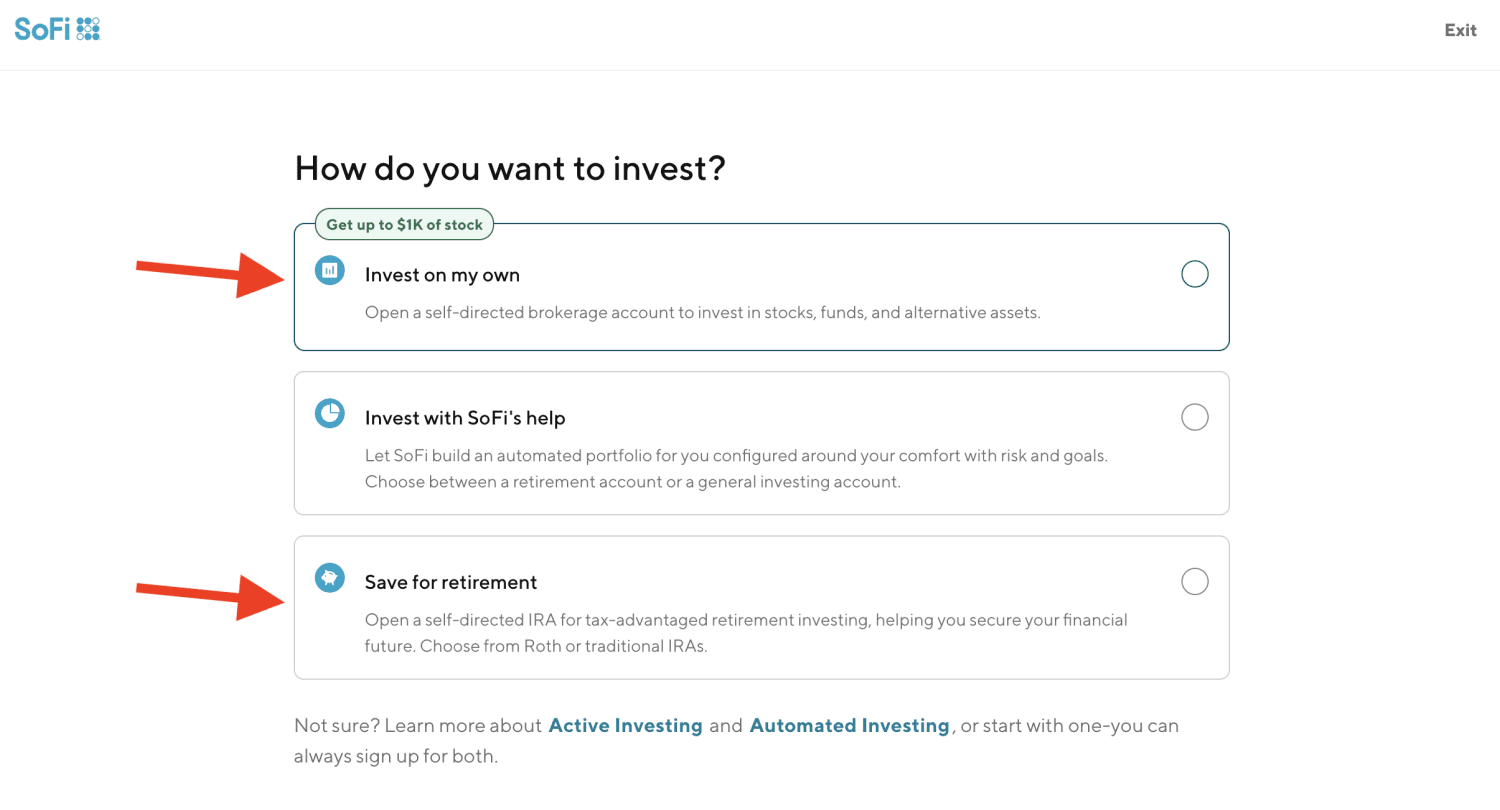This screenshot has width=1500, height=810.
Task: Click the automated portfolio description text
Action: pyautogui.click(x=736, y=469)
